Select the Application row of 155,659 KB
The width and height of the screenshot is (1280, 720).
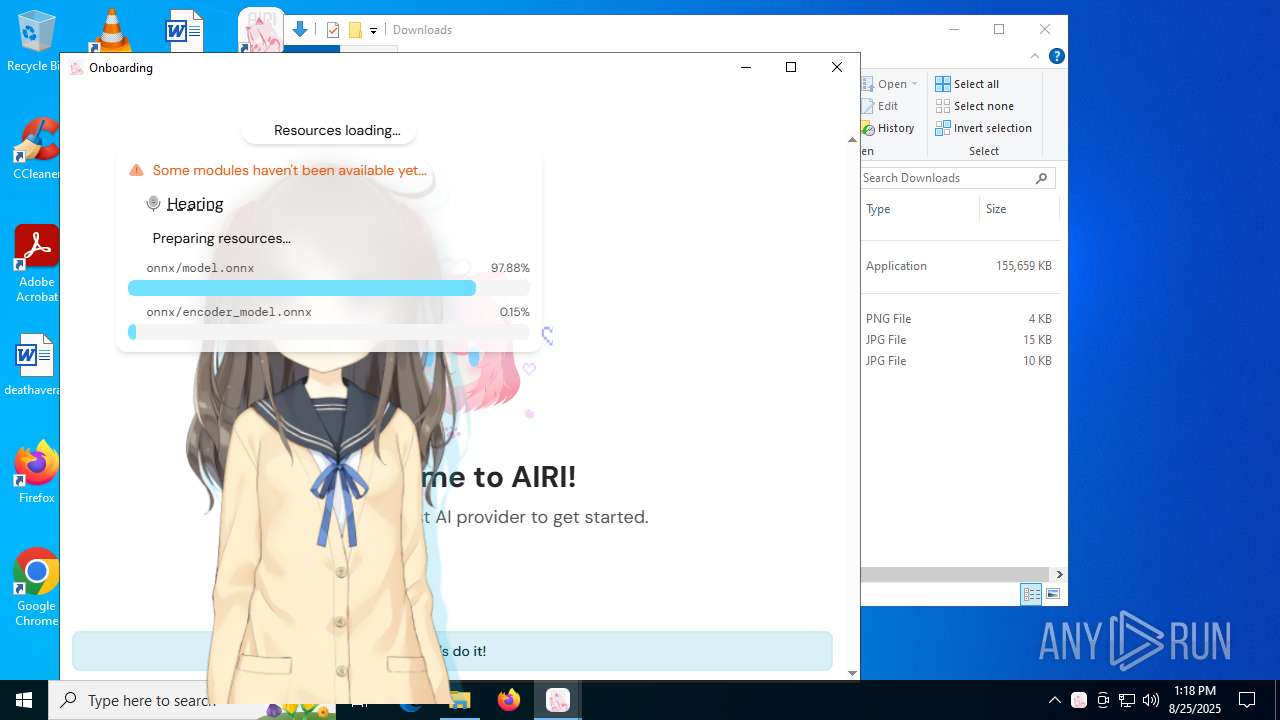point(960,266)
